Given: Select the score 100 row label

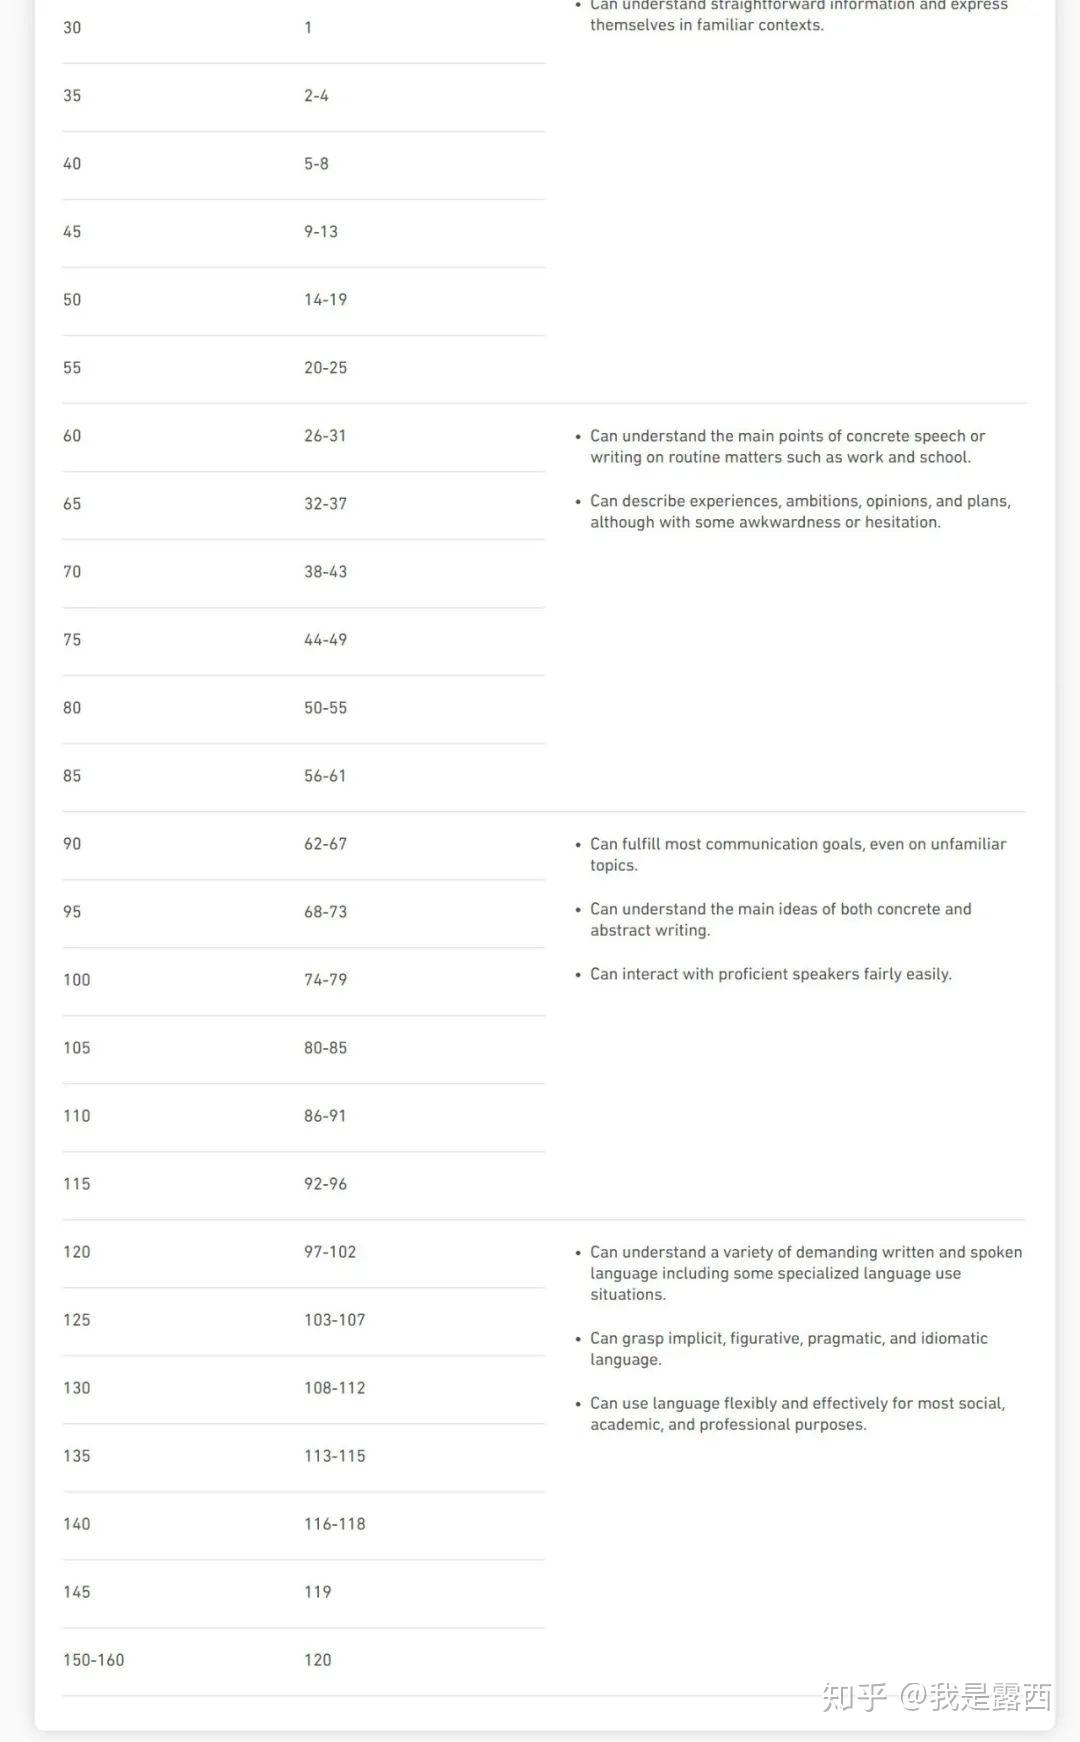Looking at the screenshot, I should click(76, 980).
